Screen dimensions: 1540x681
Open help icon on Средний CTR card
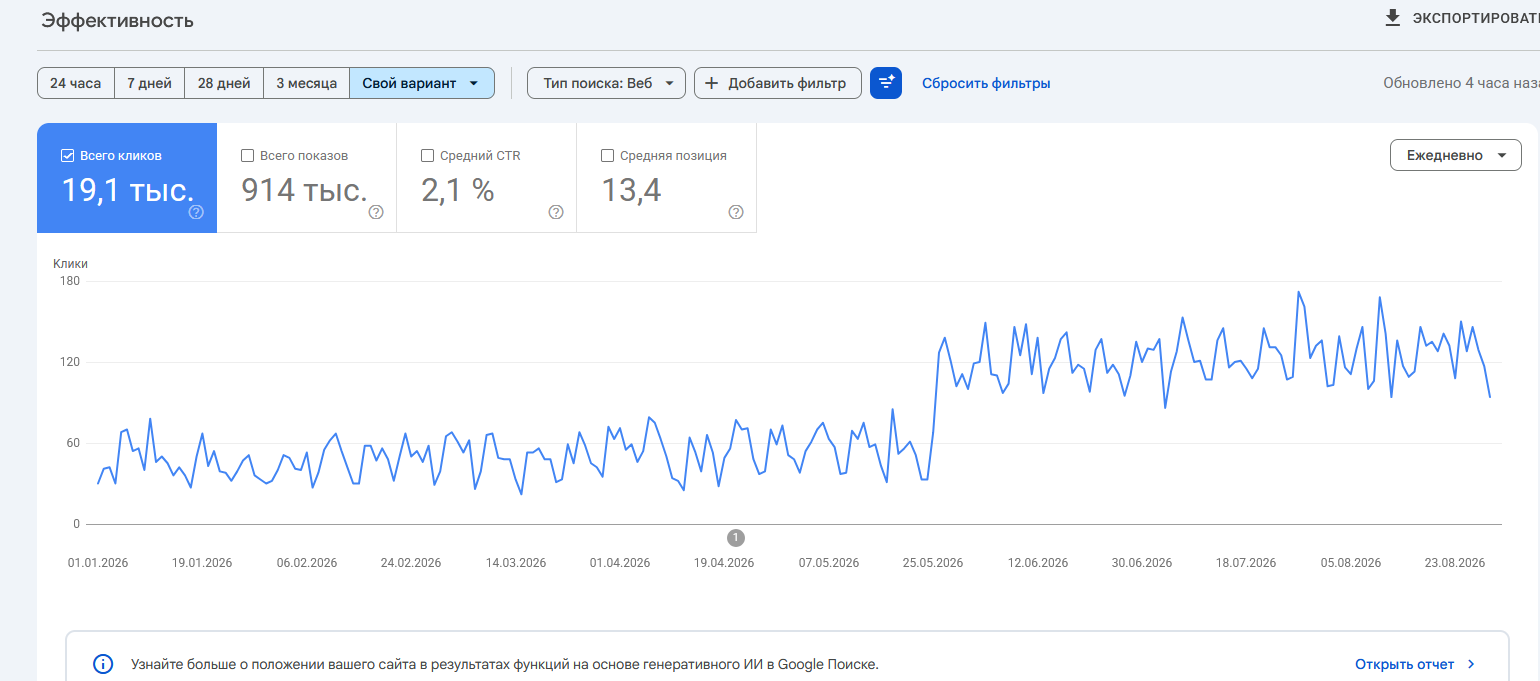click(x=556, y=212)
